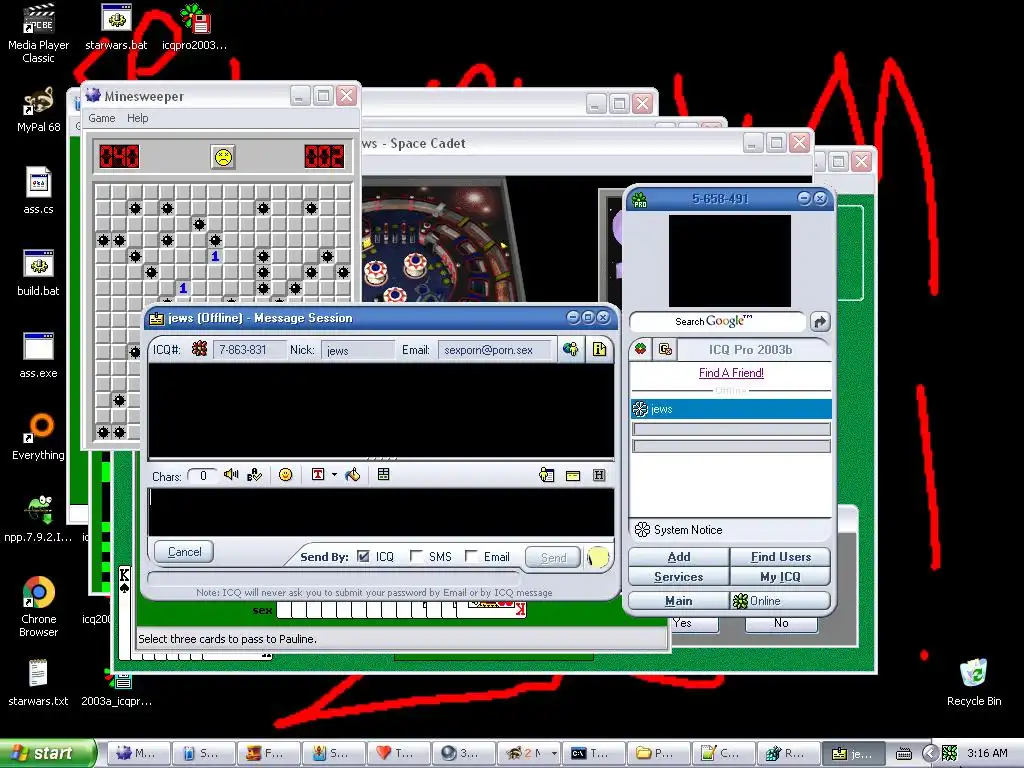Click the ICQ flower tray icon near clock

949,753
